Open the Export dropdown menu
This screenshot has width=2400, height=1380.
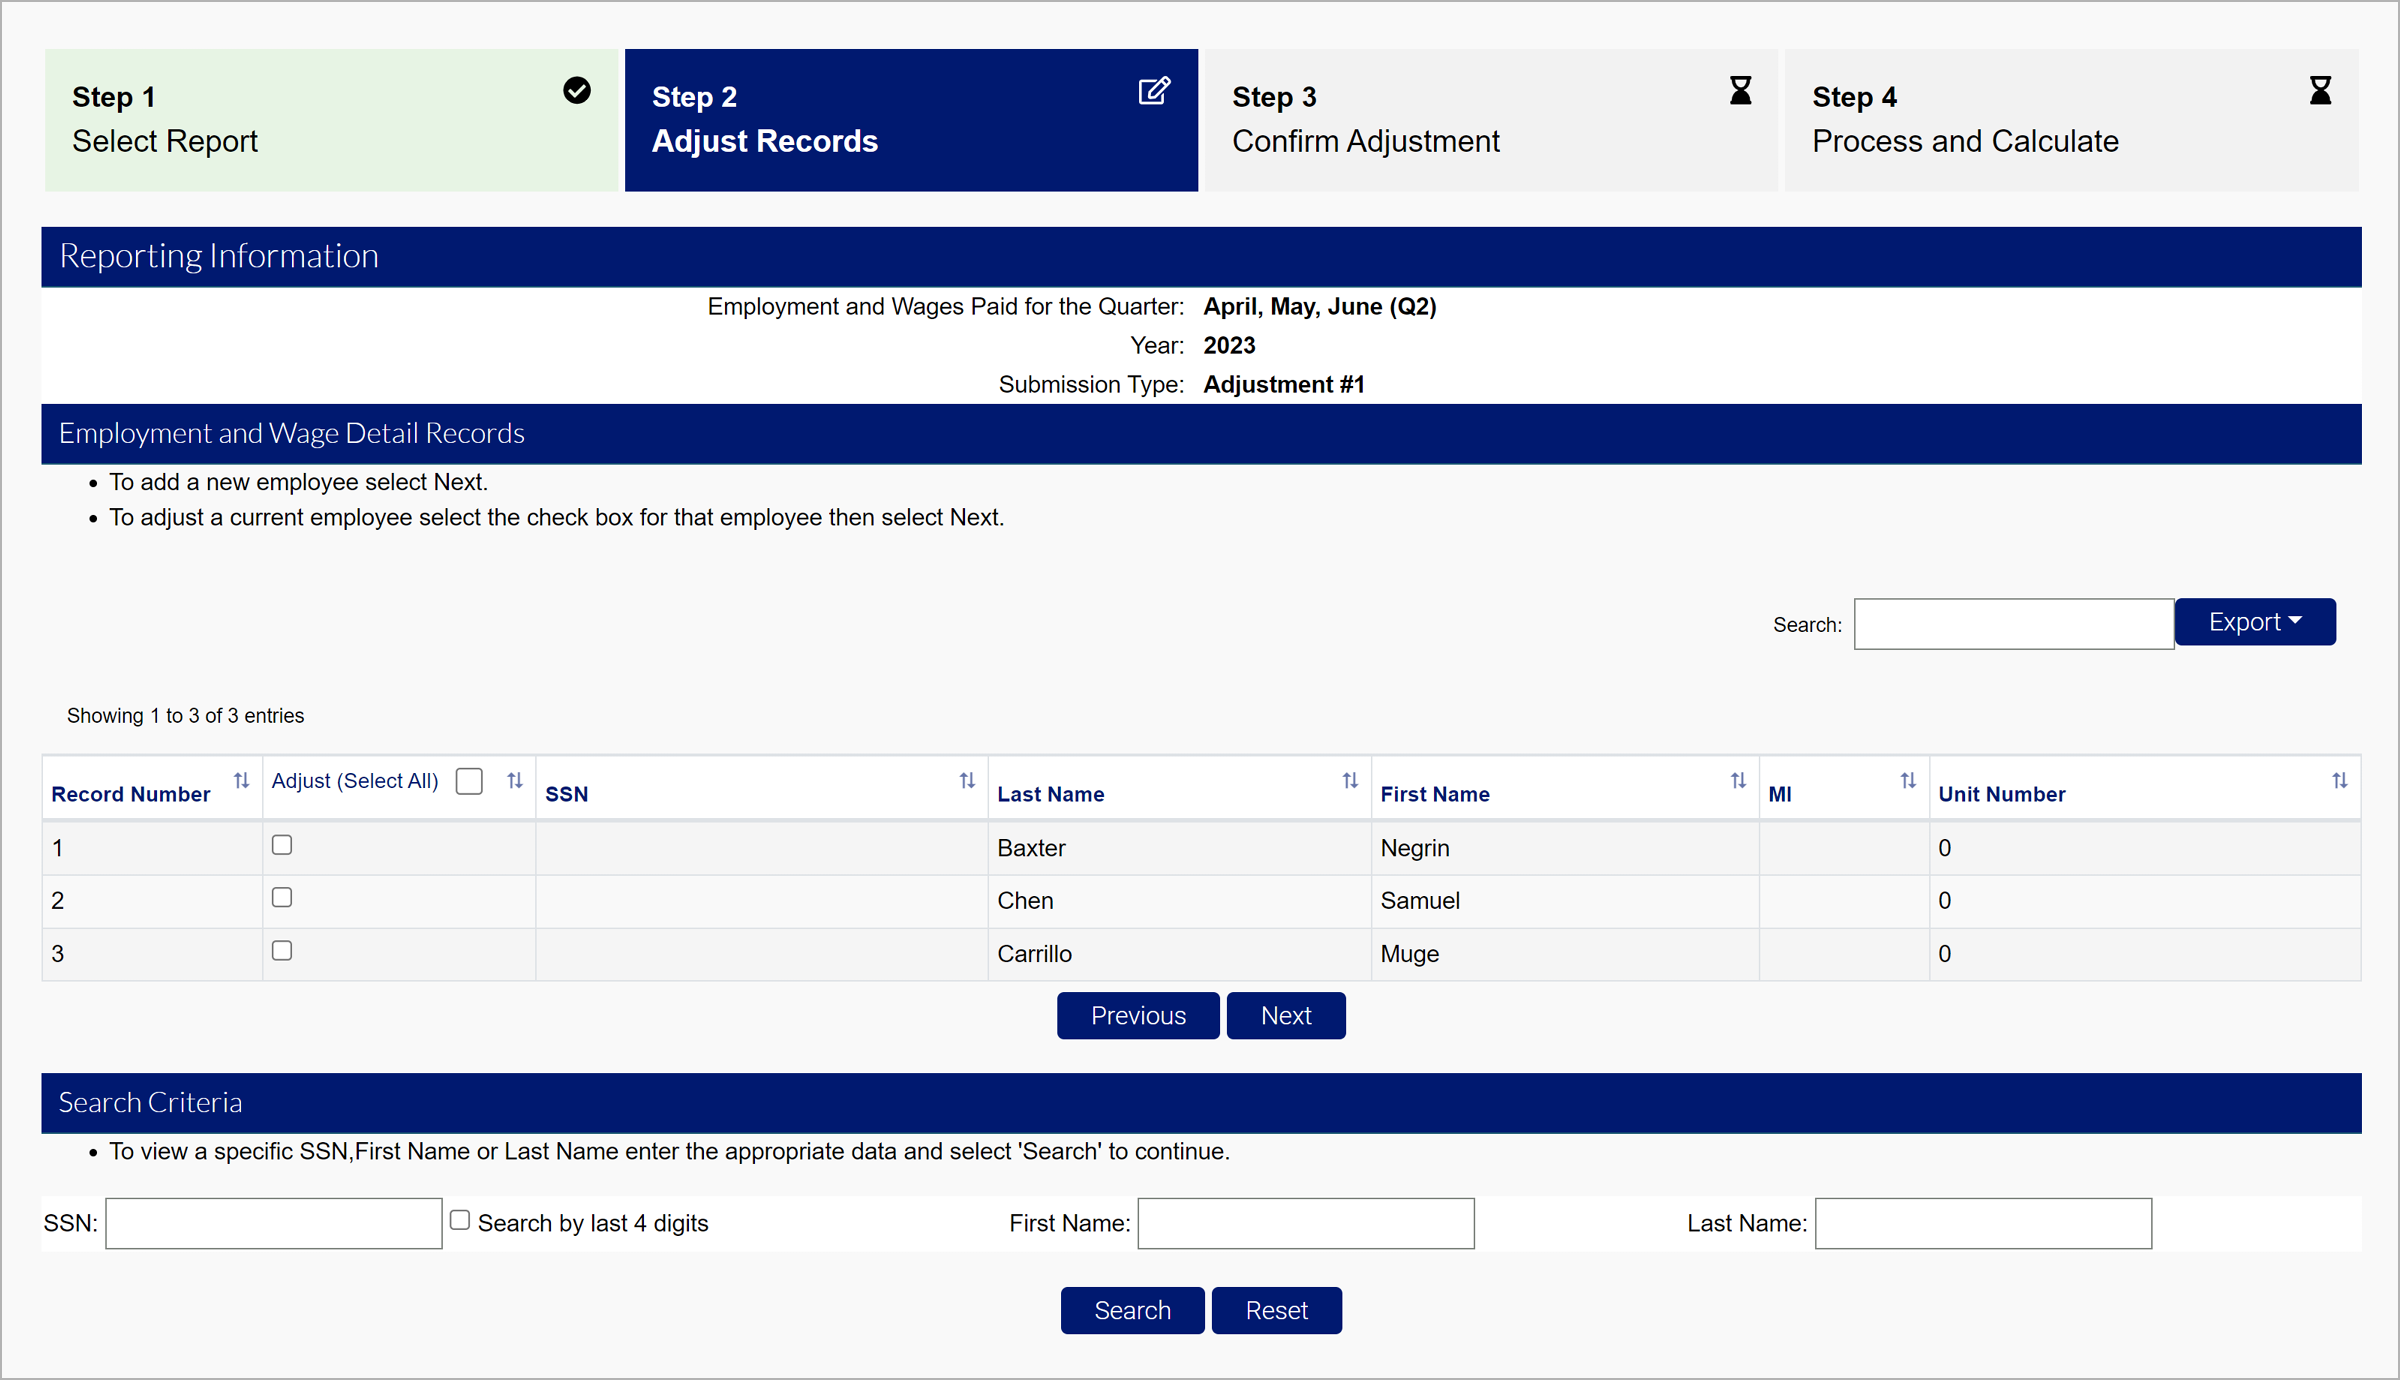coord(2254,622)
